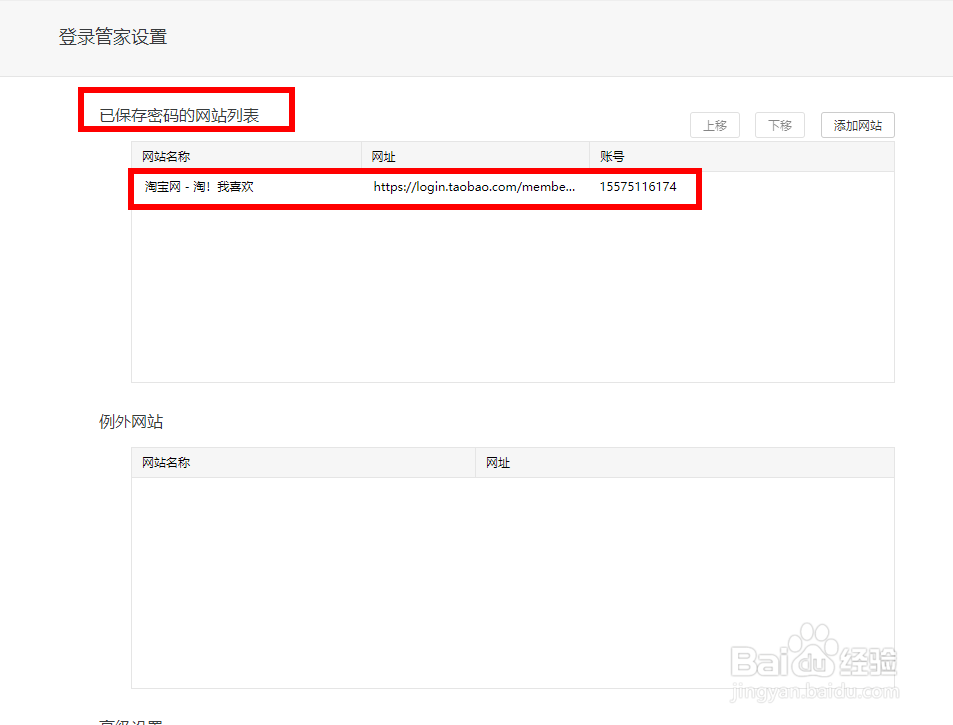Click the 例外网站 section heading

pos(131,422)
